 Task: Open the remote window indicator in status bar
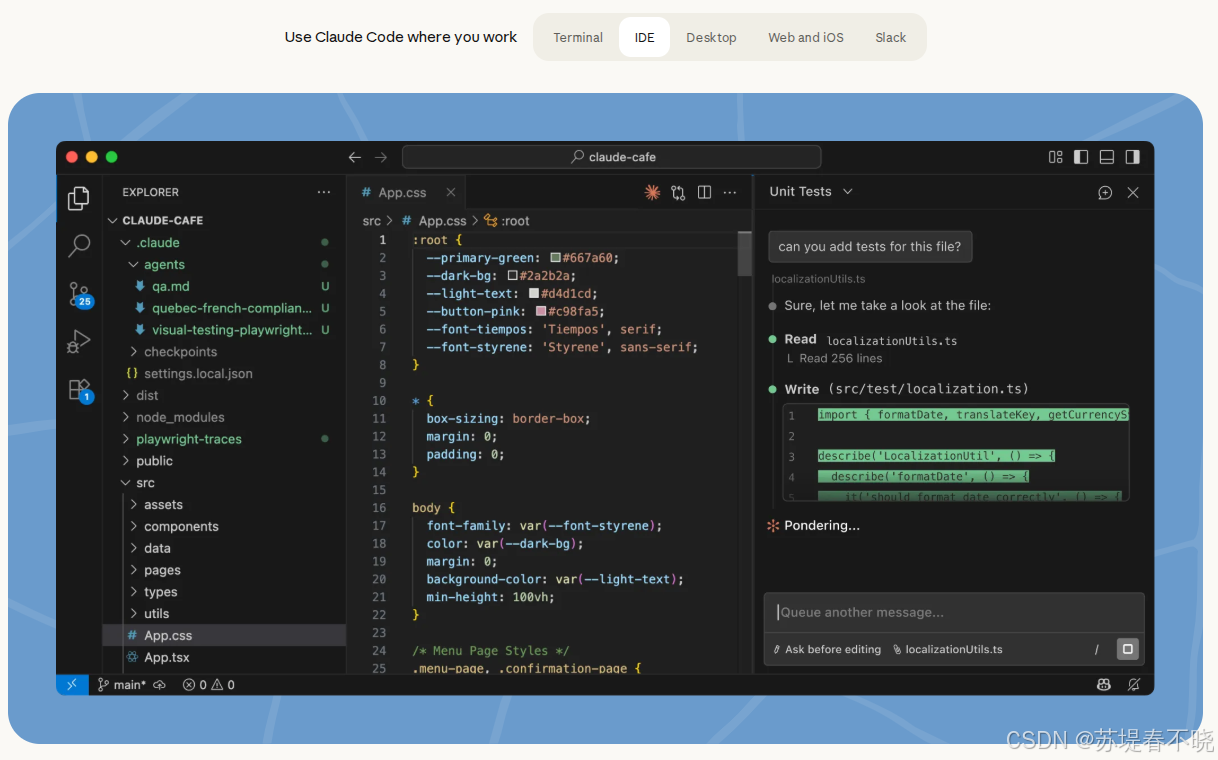coord(71,685)
